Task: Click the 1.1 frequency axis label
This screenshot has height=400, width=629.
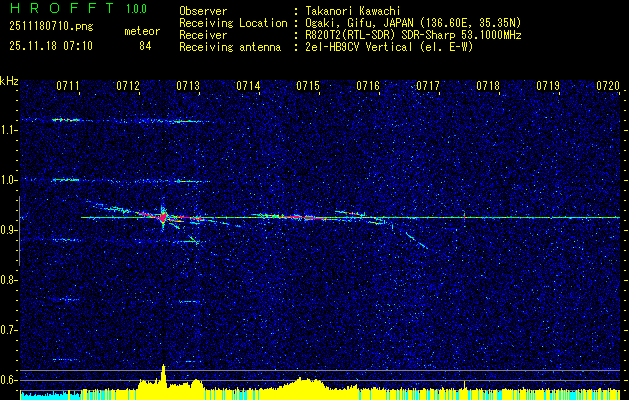Action: (x=7, y=130)
